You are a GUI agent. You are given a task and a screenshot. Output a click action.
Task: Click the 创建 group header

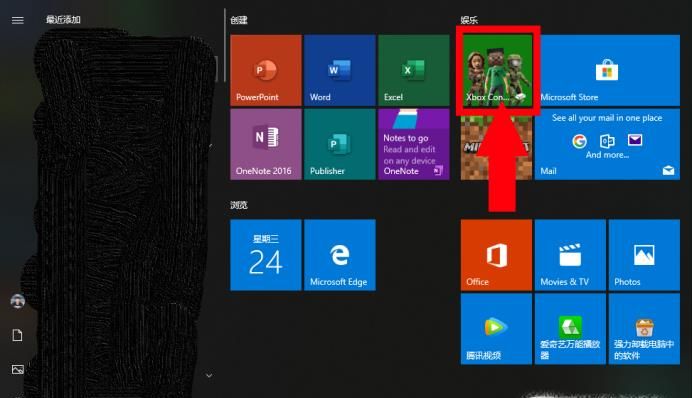pyautogui.click(x=239, y=20)
